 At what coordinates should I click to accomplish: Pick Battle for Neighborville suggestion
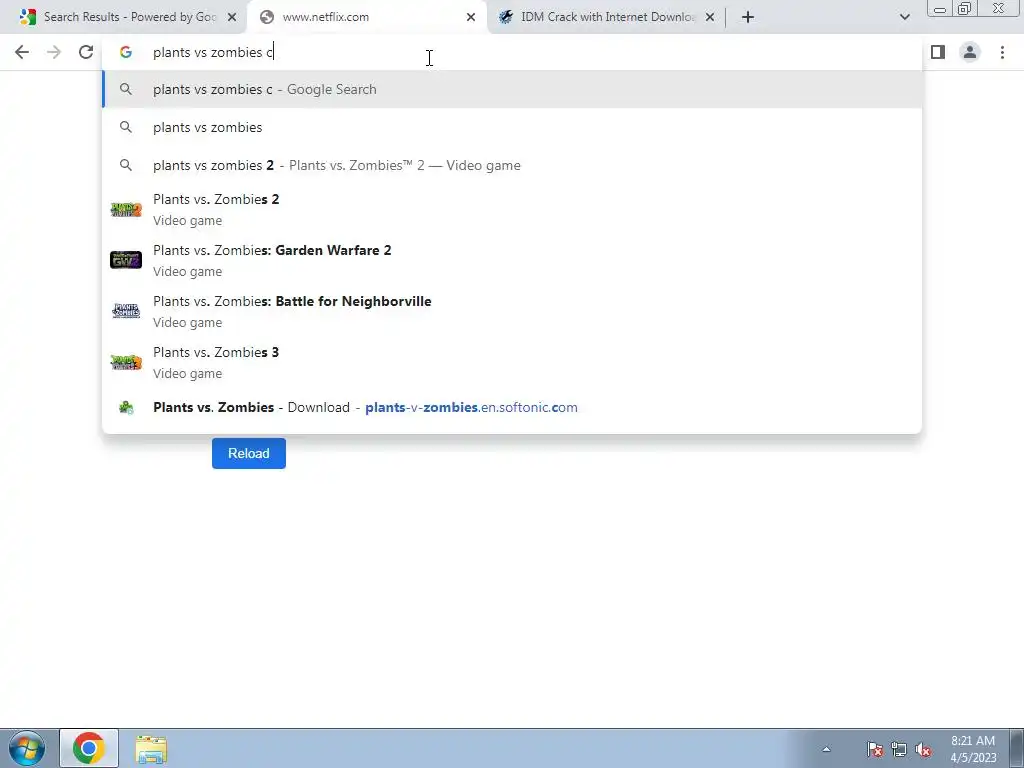pos(512,312)
